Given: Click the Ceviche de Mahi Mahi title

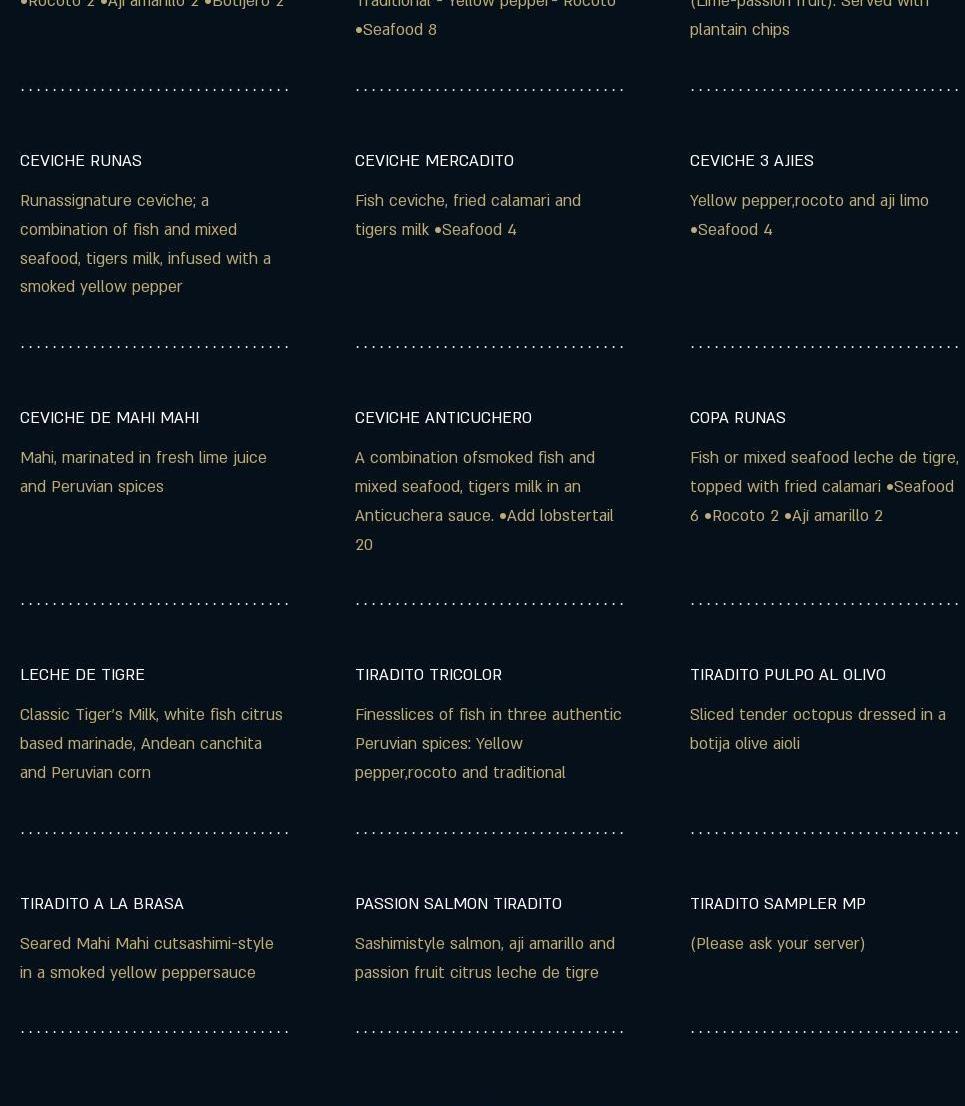Looking at the screenshot, I should [x=109, y=417].
